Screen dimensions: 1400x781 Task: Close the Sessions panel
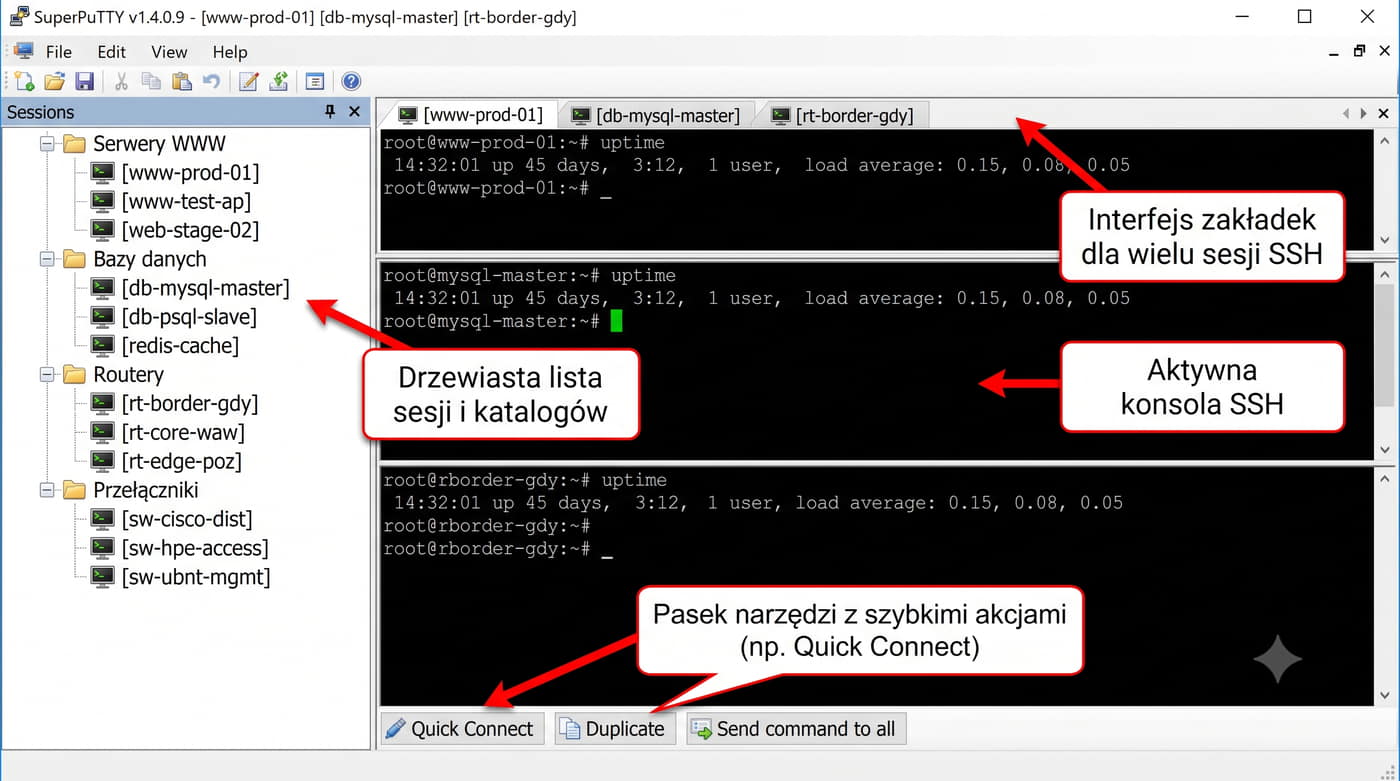click(354, 112)
